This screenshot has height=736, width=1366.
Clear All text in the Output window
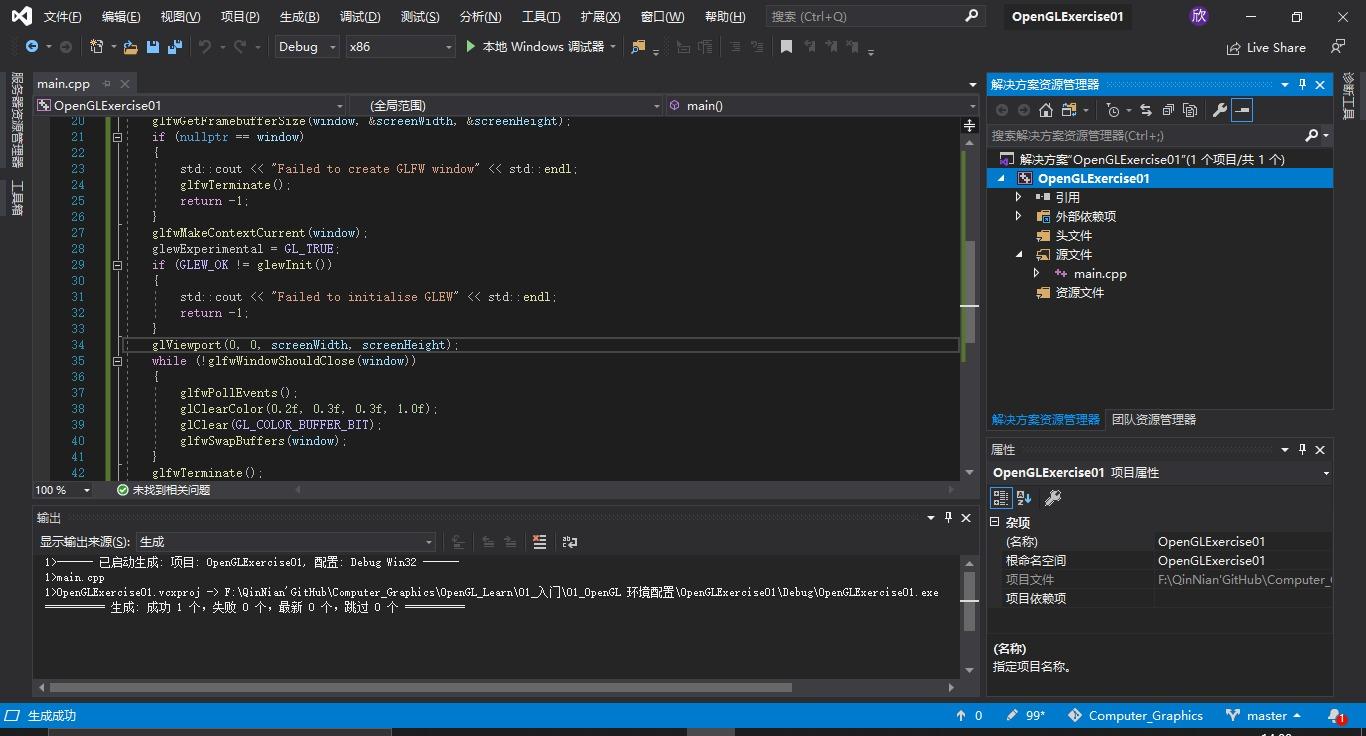539,542
